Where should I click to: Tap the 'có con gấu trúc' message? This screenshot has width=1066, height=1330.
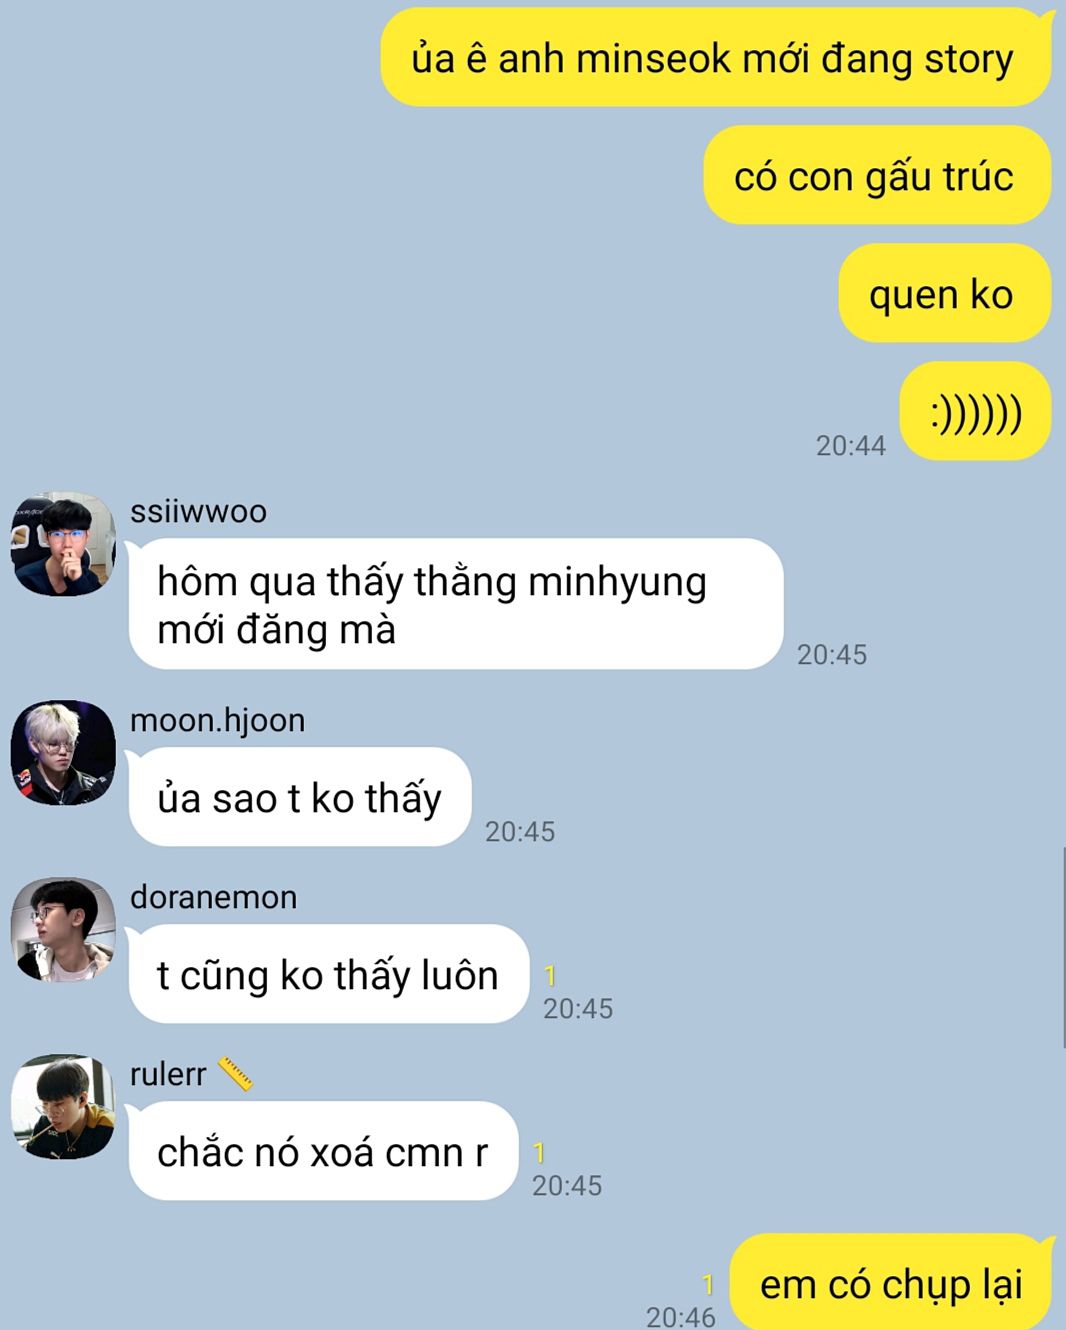877,175
